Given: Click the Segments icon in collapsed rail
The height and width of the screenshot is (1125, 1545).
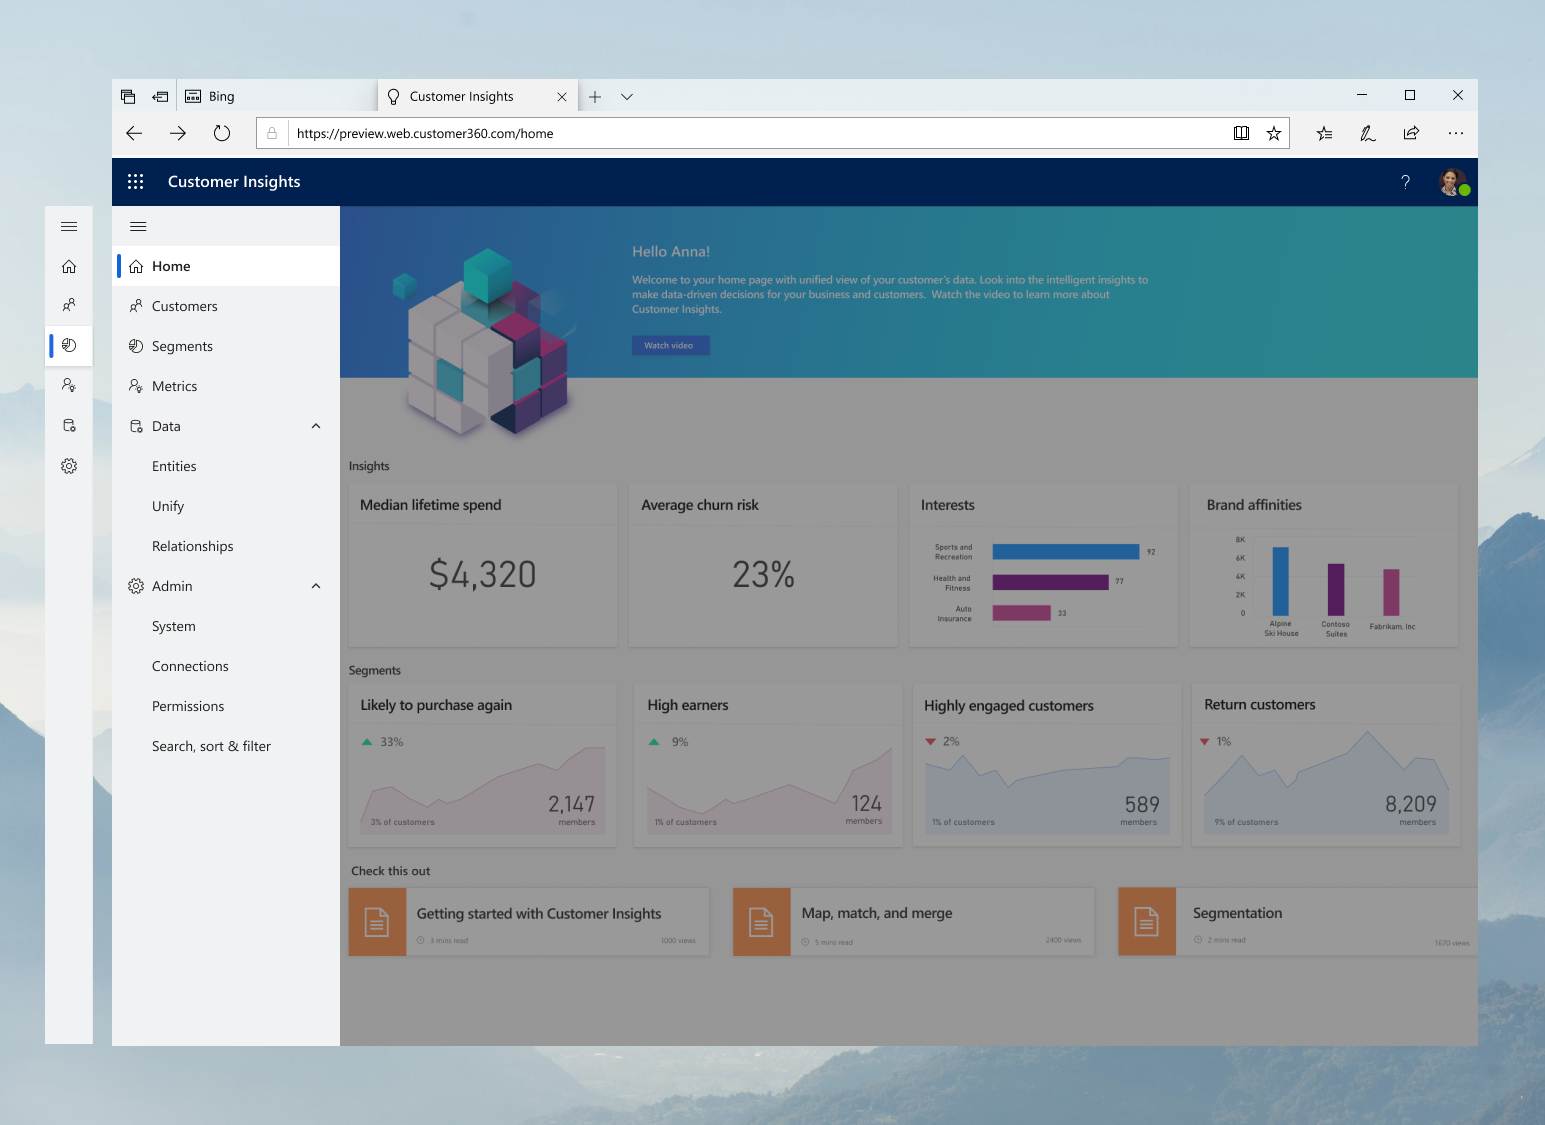Looking at the screenshot, I should [69, 345].
